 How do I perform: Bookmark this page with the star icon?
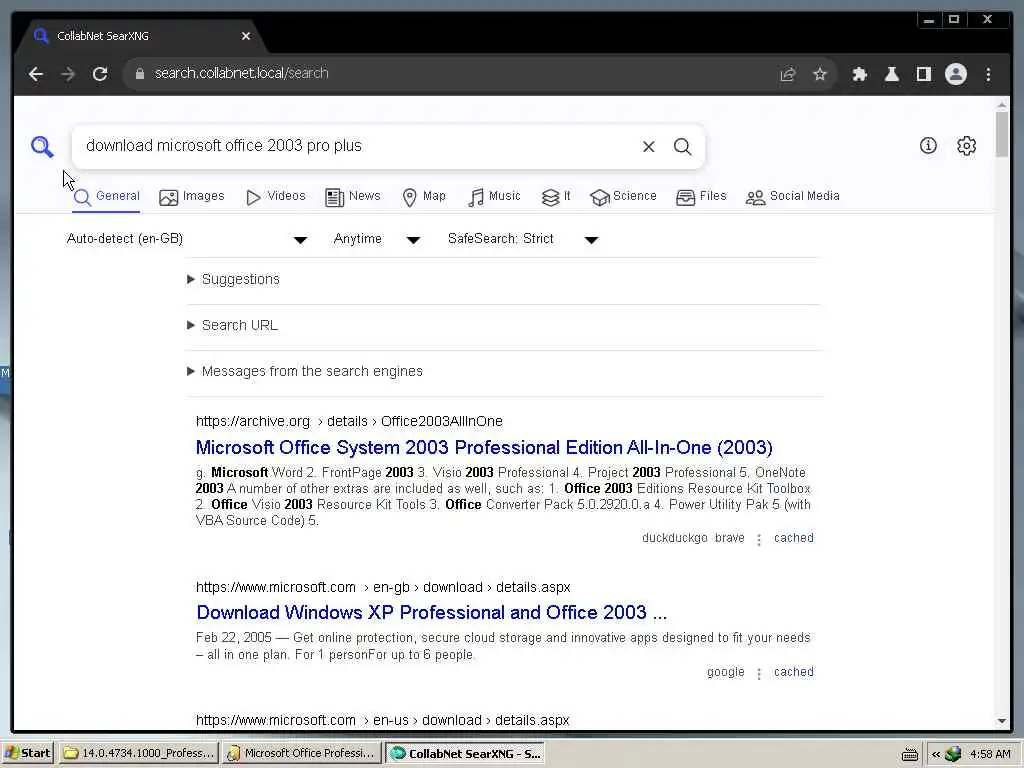click(820, 74)
